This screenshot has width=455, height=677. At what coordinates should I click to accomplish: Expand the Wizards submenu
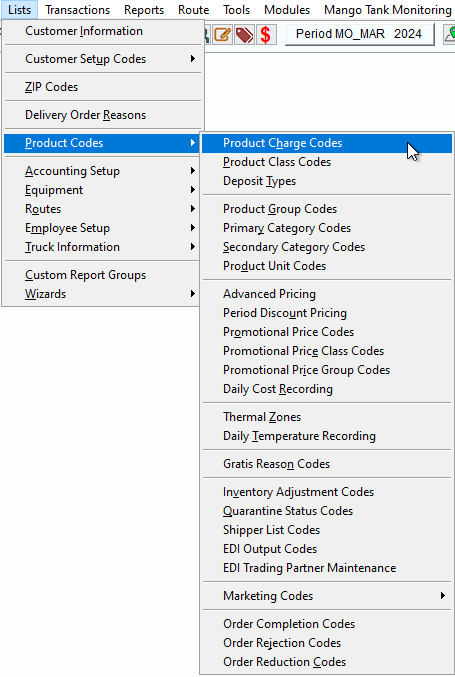[103, 294]
